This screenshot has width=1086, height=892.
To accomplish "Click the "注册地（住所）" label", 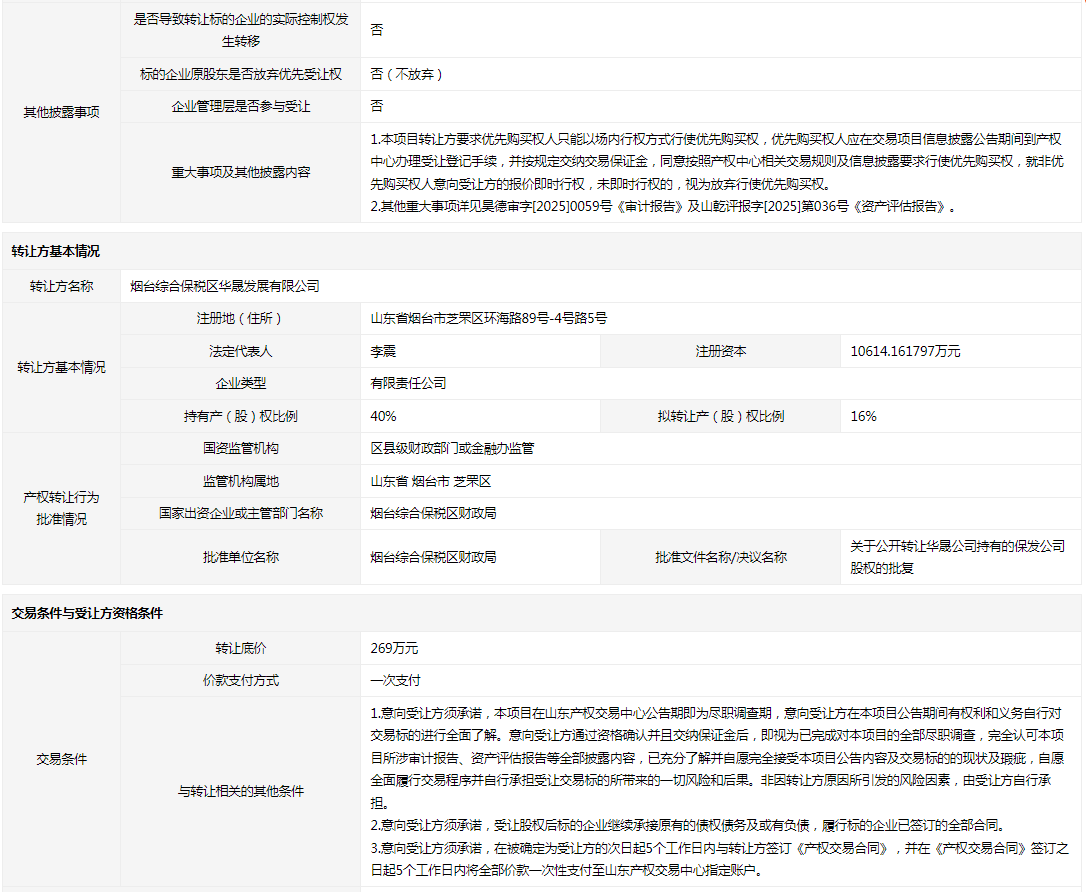I will 240,318.
